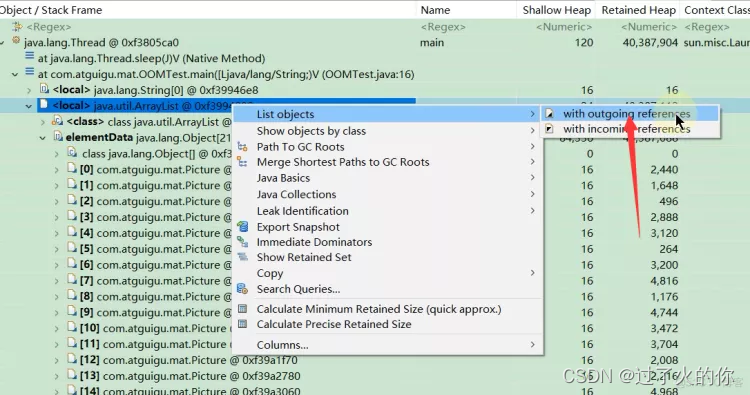Sort by the Retained Heap column header
This screenshot has width=750, height=395.
pos(638,10)
